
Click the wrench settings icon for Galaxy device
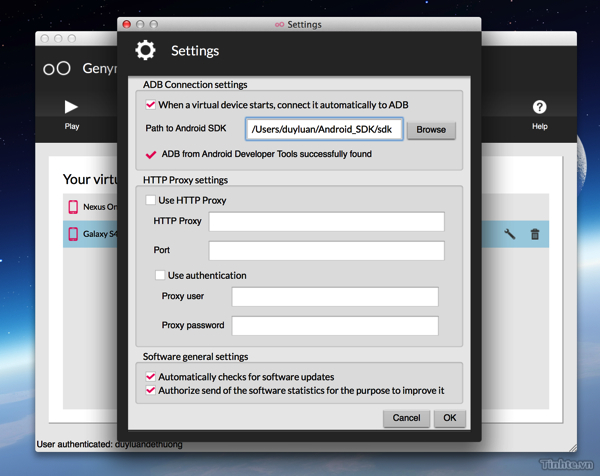coord(509,234)
